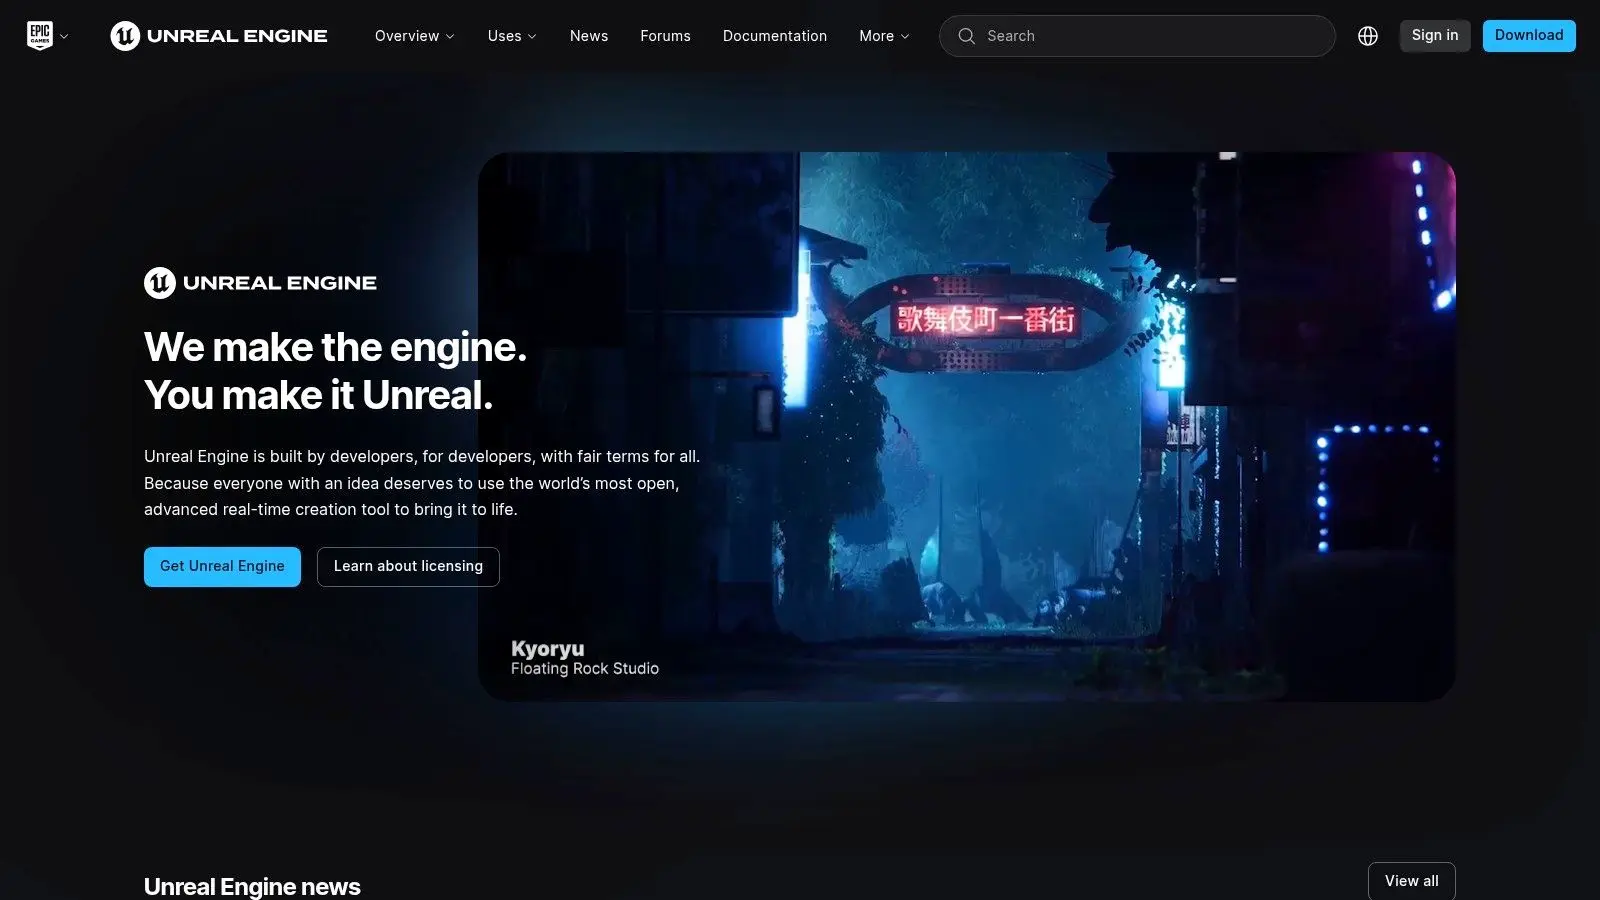1600x900 pixels.
Task: Open the language selector globe icon
Action: 1368,36
